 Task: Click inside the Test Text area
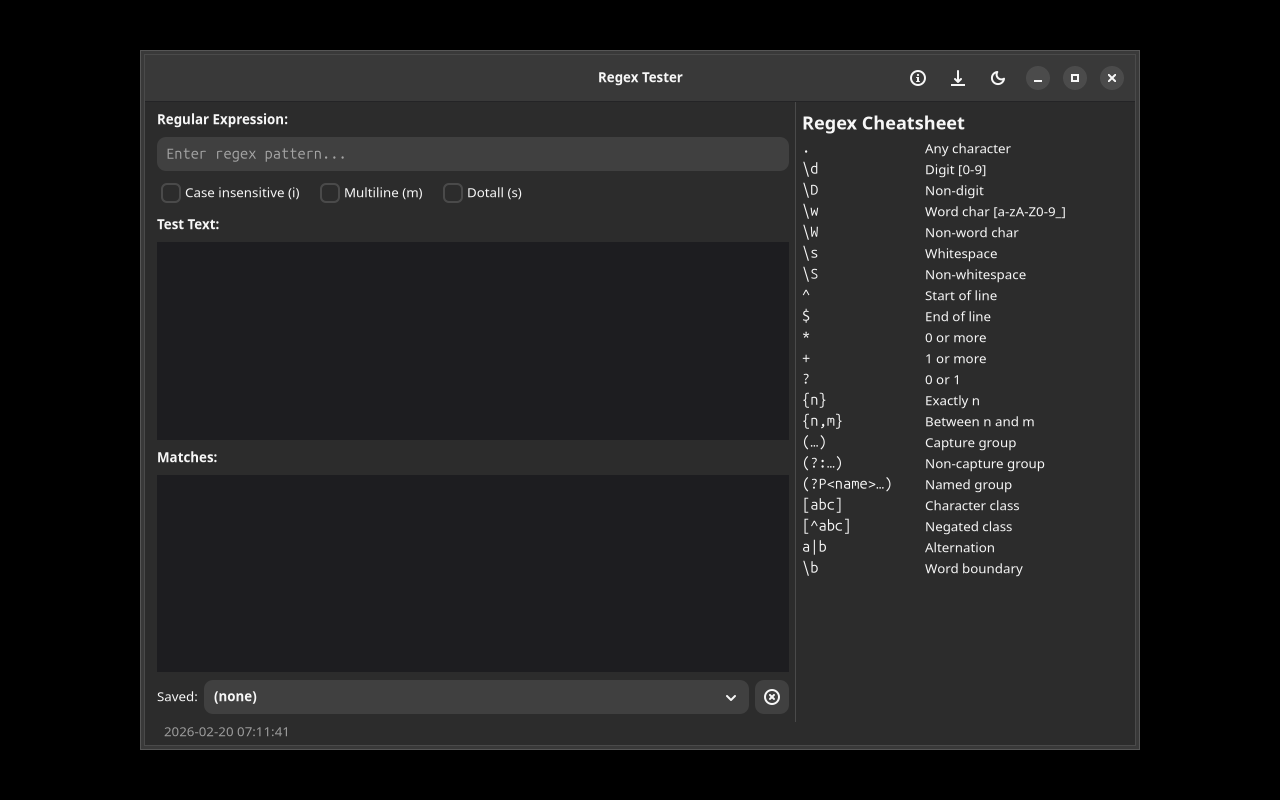coord(473,341)
